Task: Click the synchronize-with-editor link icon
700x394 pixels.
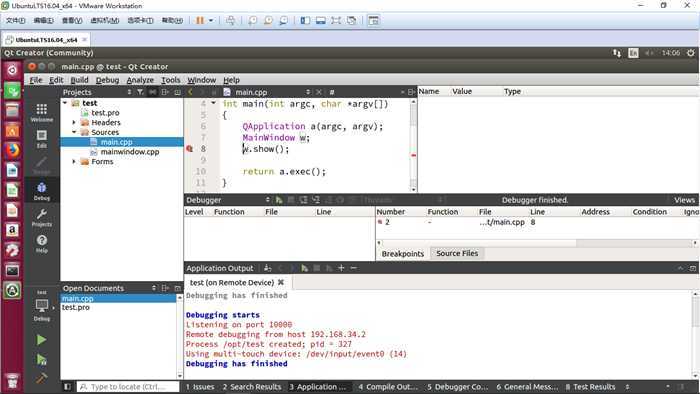Action: pos(153,92)
